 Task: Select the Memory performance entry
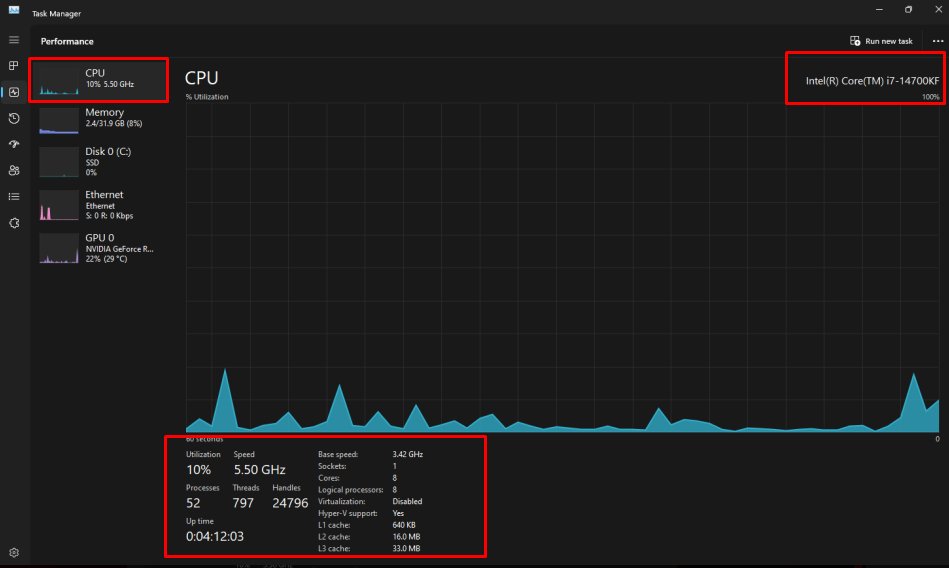[99, 119]
